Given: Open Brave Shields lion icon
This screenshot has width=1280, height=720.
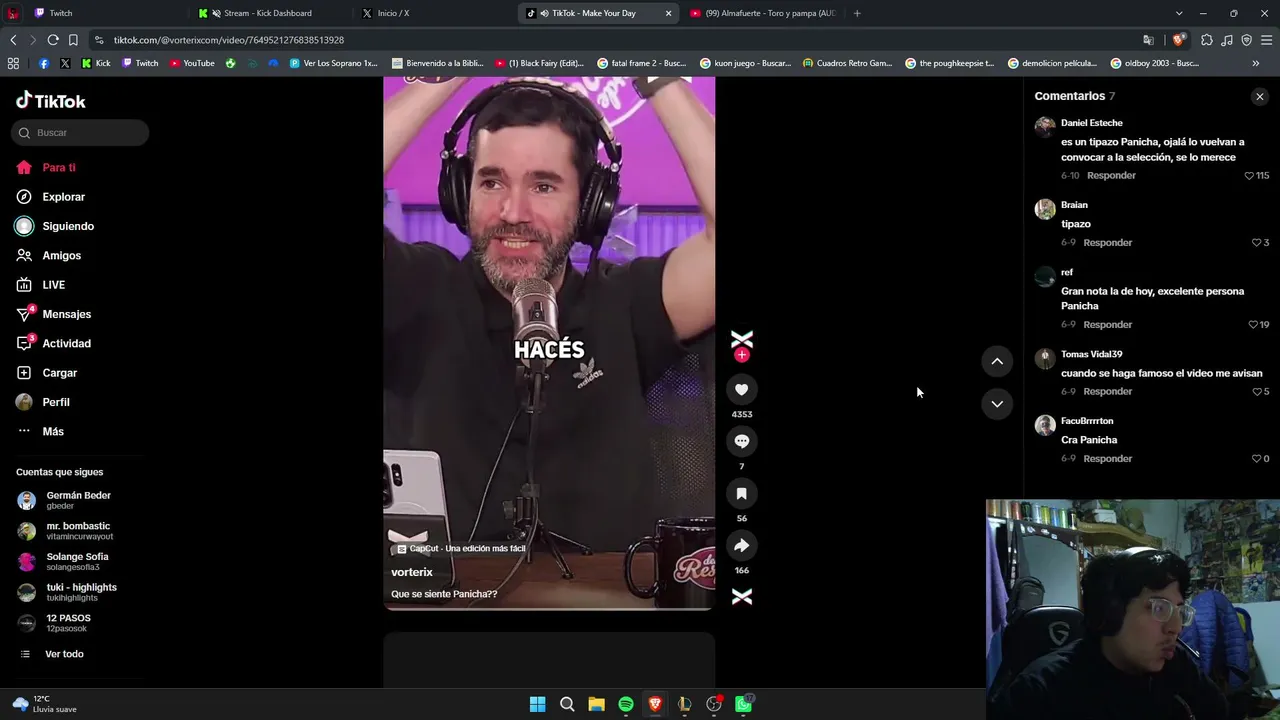Looking at the screenshot, I should pos(1179,40).
